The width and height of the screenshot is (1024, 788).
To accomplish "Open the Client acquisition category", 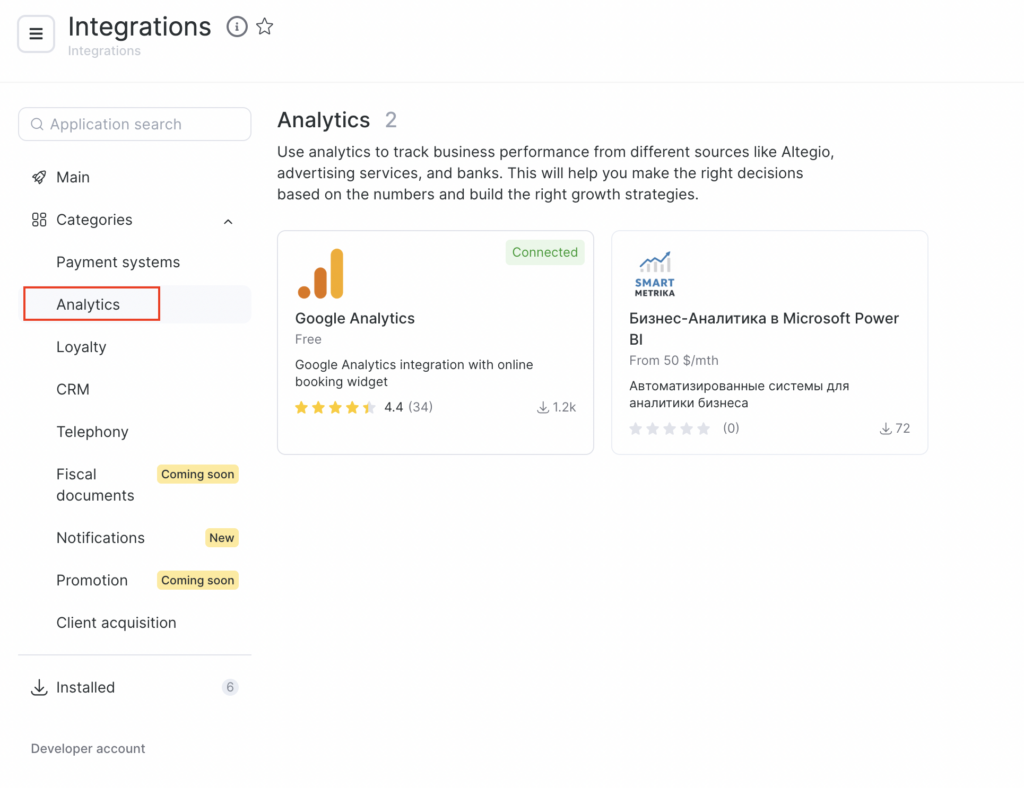I will coord(116,623).
